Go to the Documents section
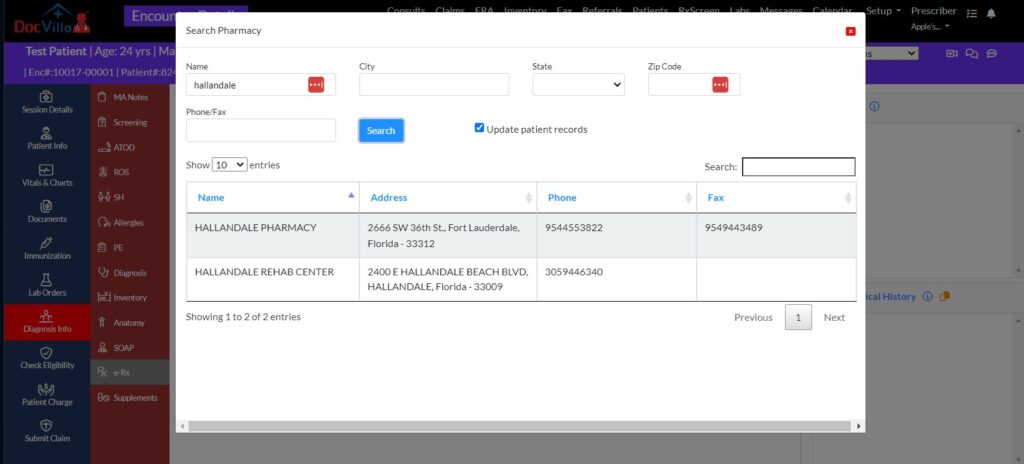Image resolution: width=1024 pixels, height=464 pixels. [x=46, y=212]
